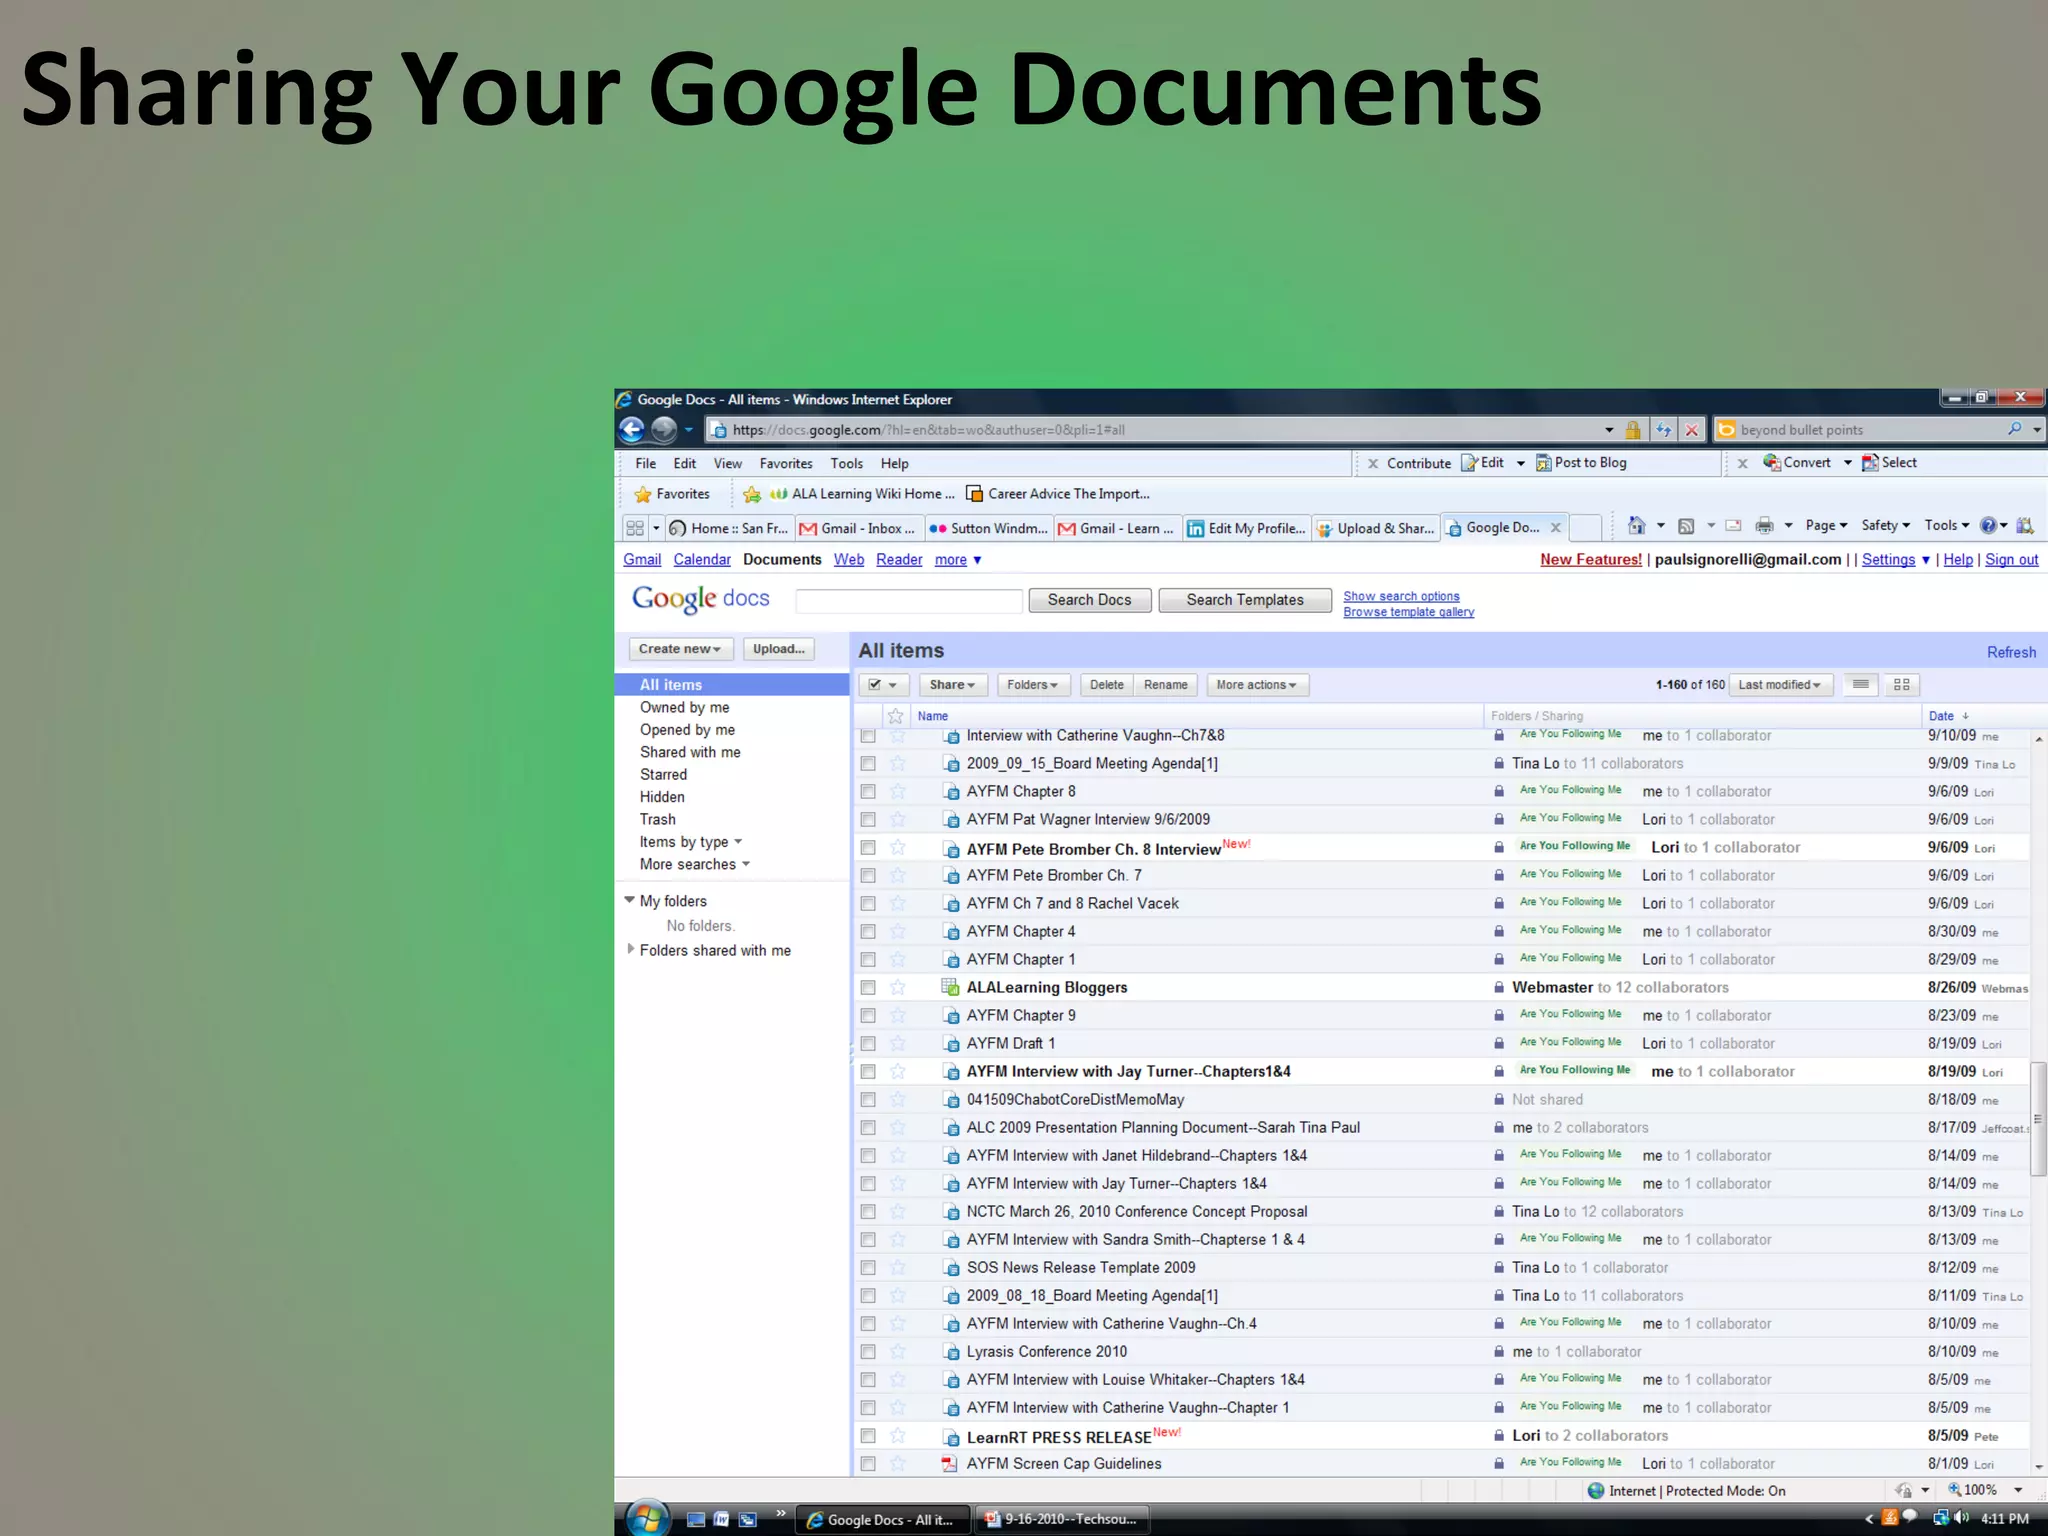Collapse My folders tree
This screenshot has width=2048, height=1536.
tap(629, 900)
